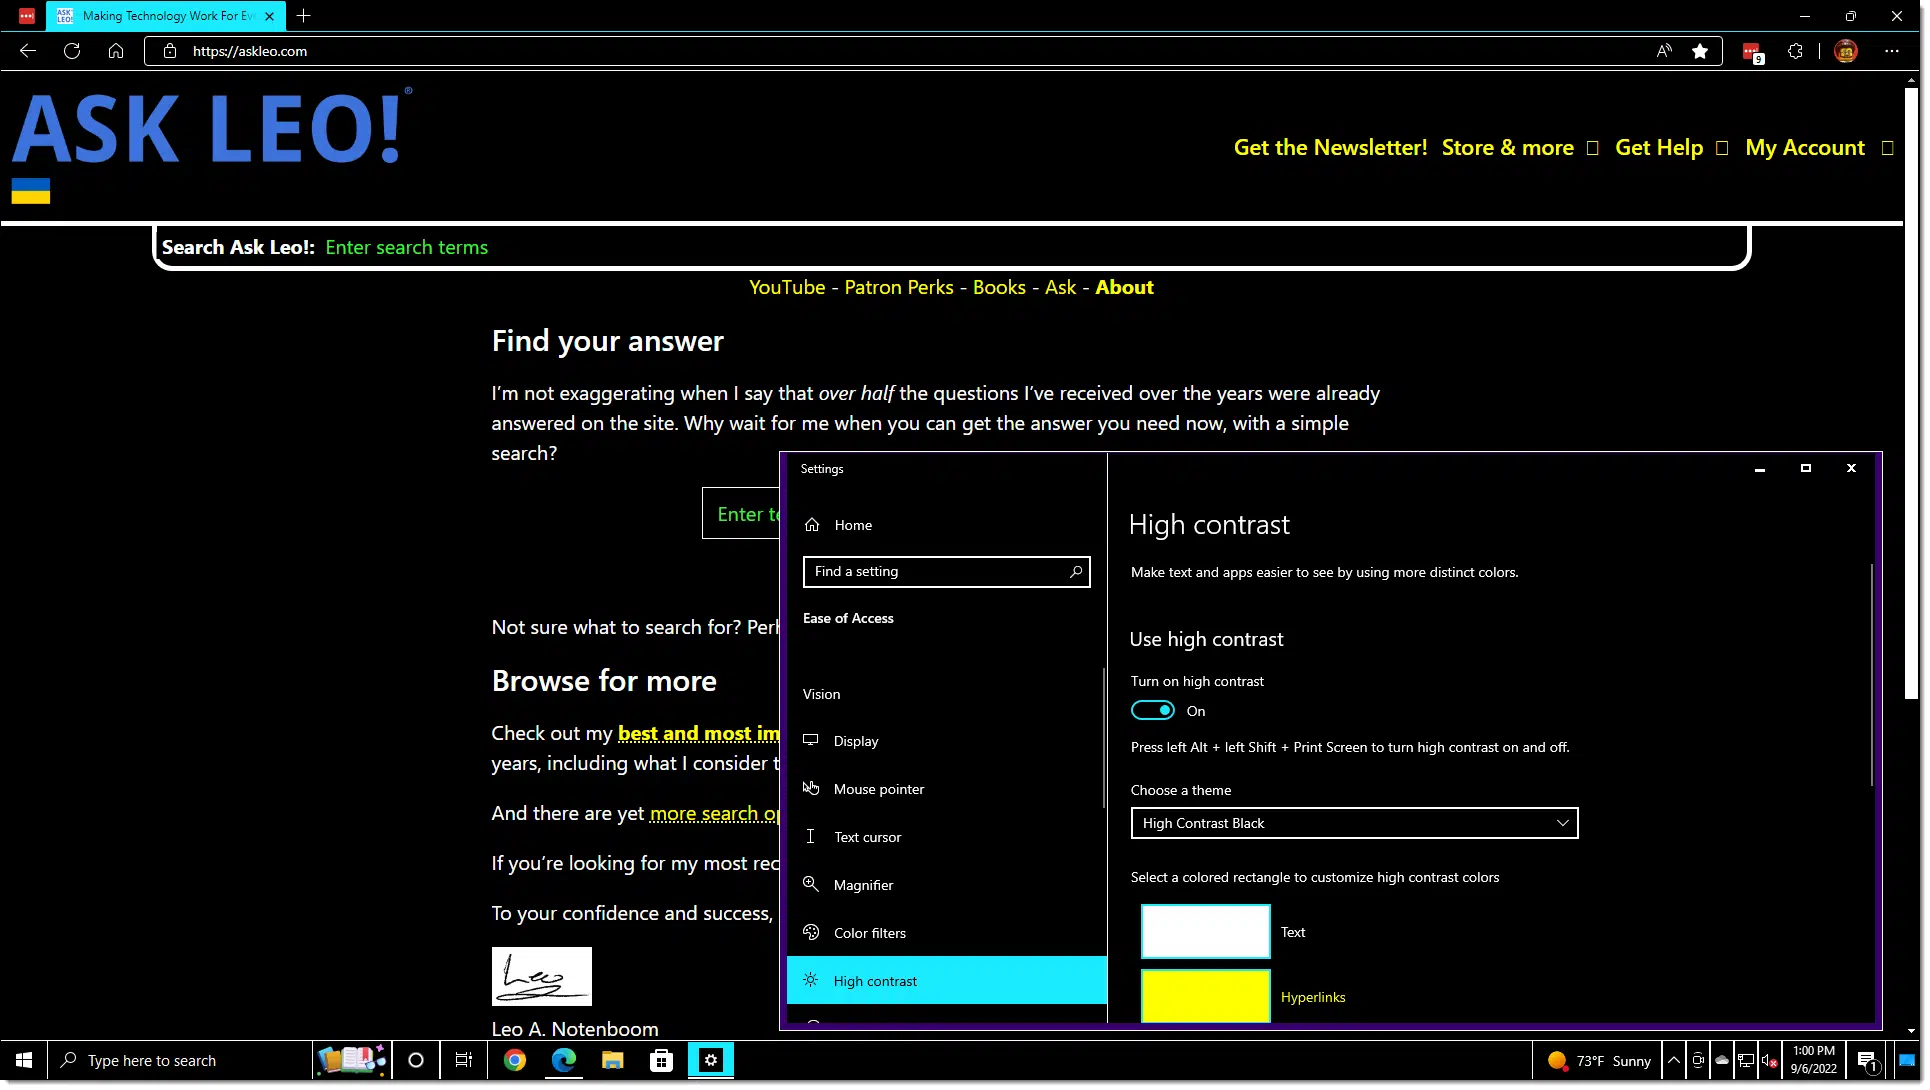The height and width of the screenshot is (1090, 1930).
Task: Open Get the Newsletter link
Action: coord(1330,148)
